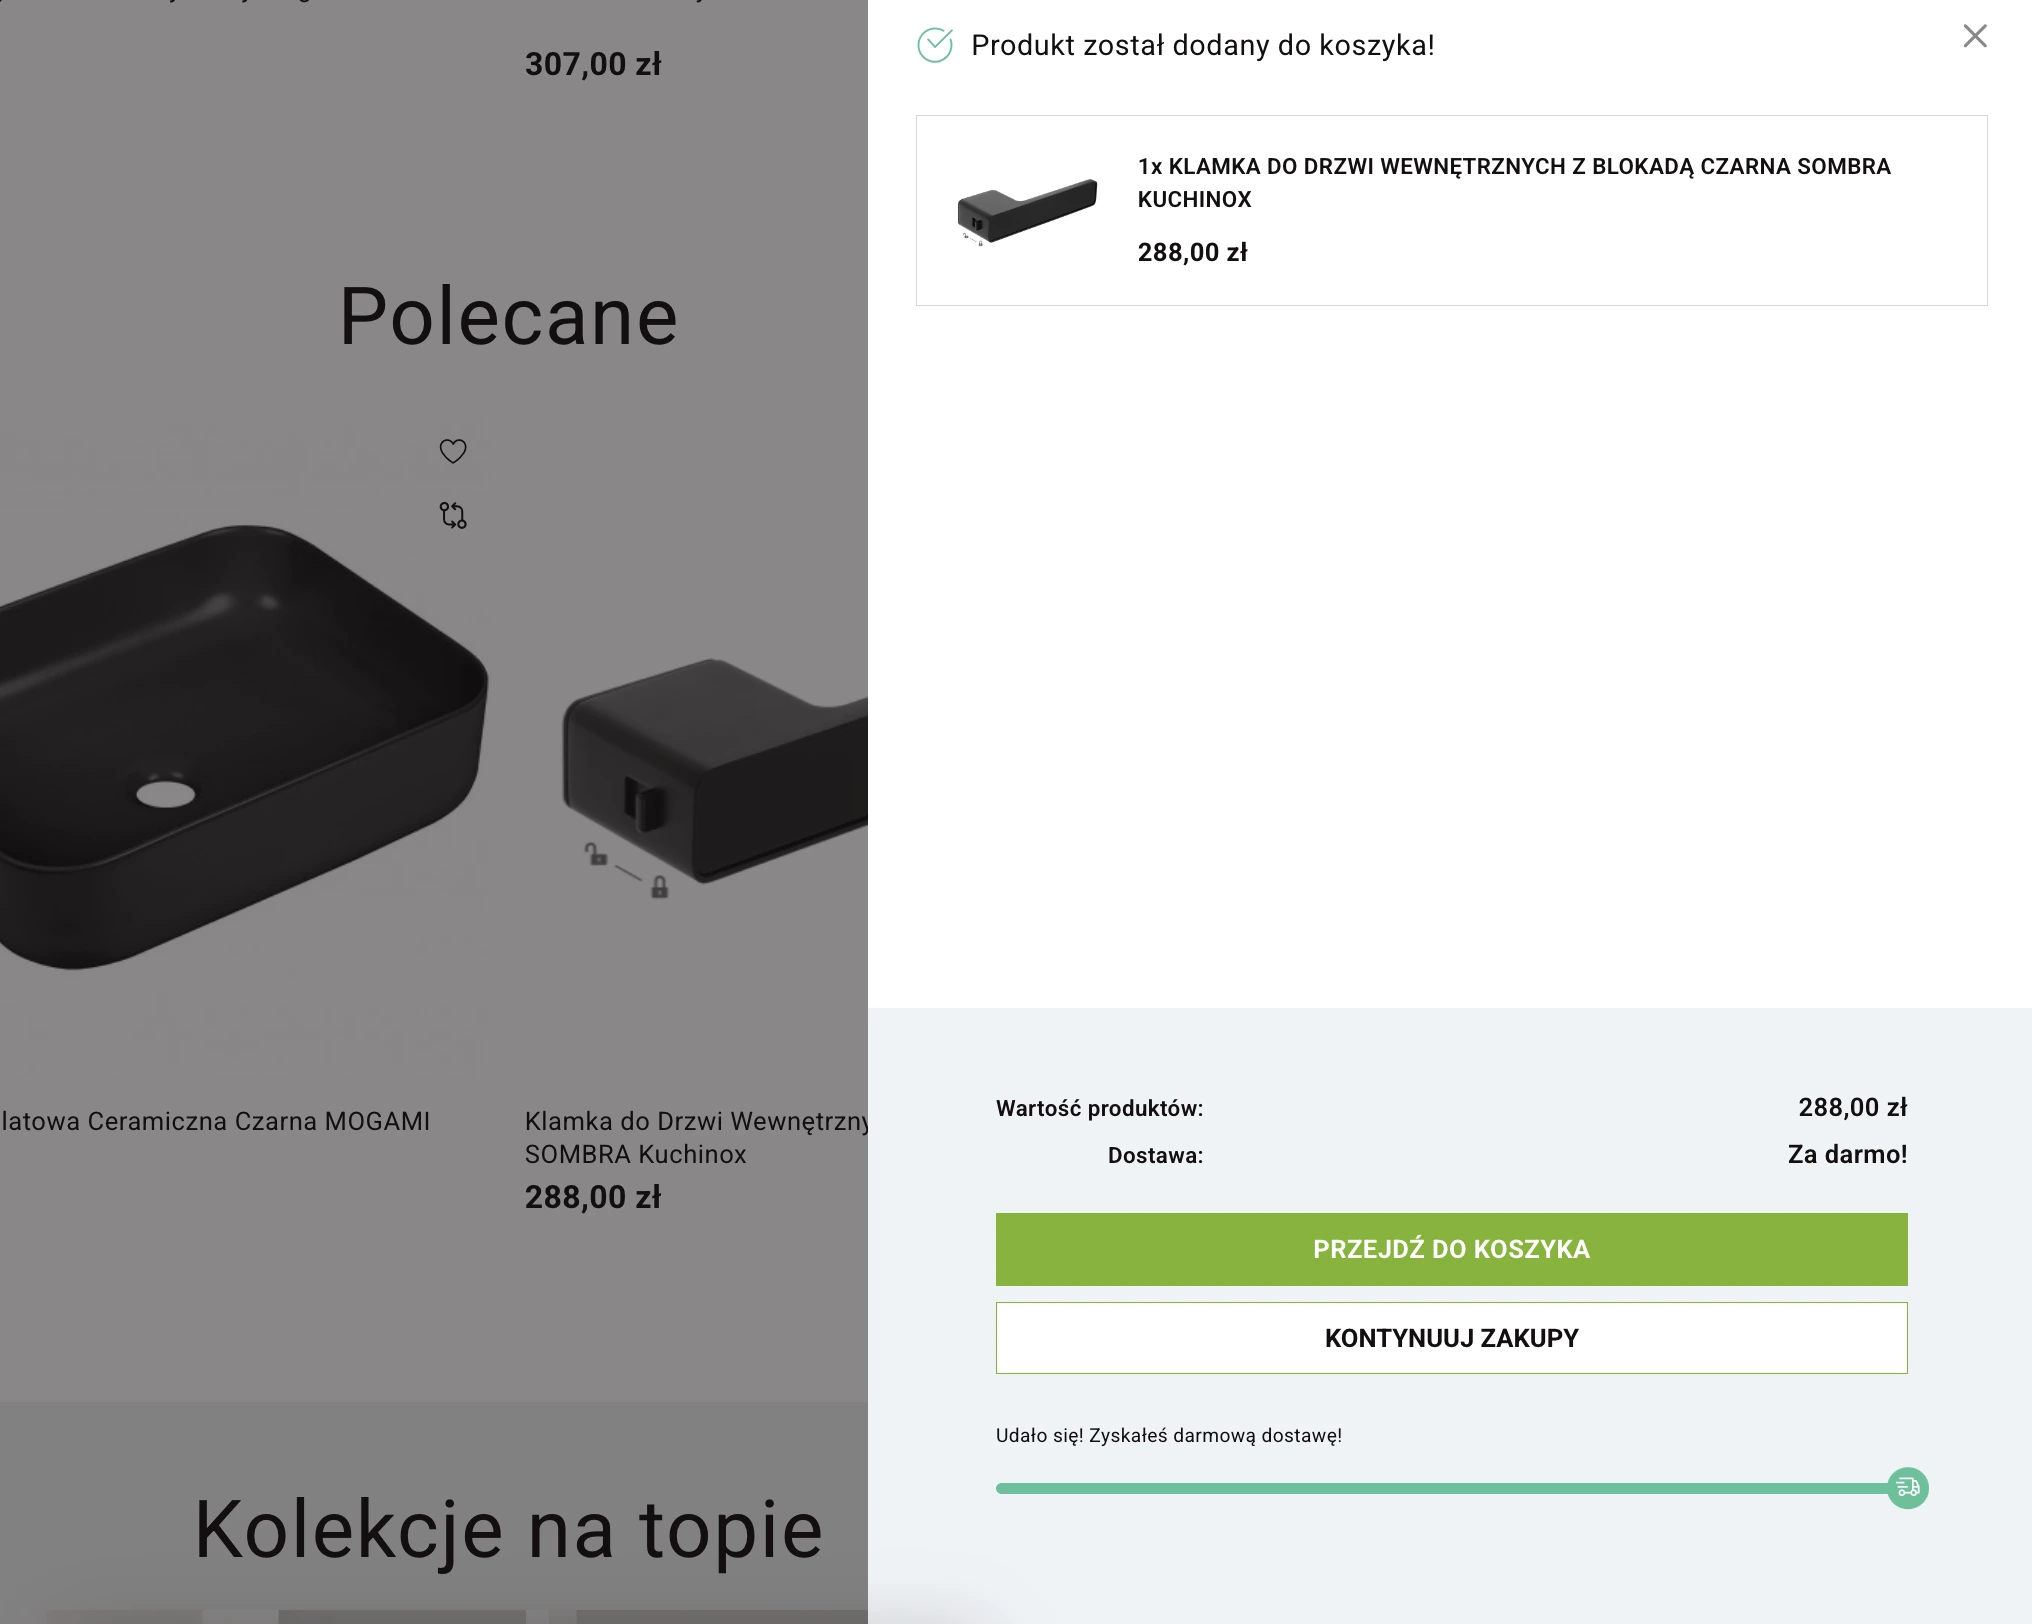Image resolution: width=2032 pixels, height=1624 pixels.
Task: Click the Polecane section heading
Action: pos(508,316)
